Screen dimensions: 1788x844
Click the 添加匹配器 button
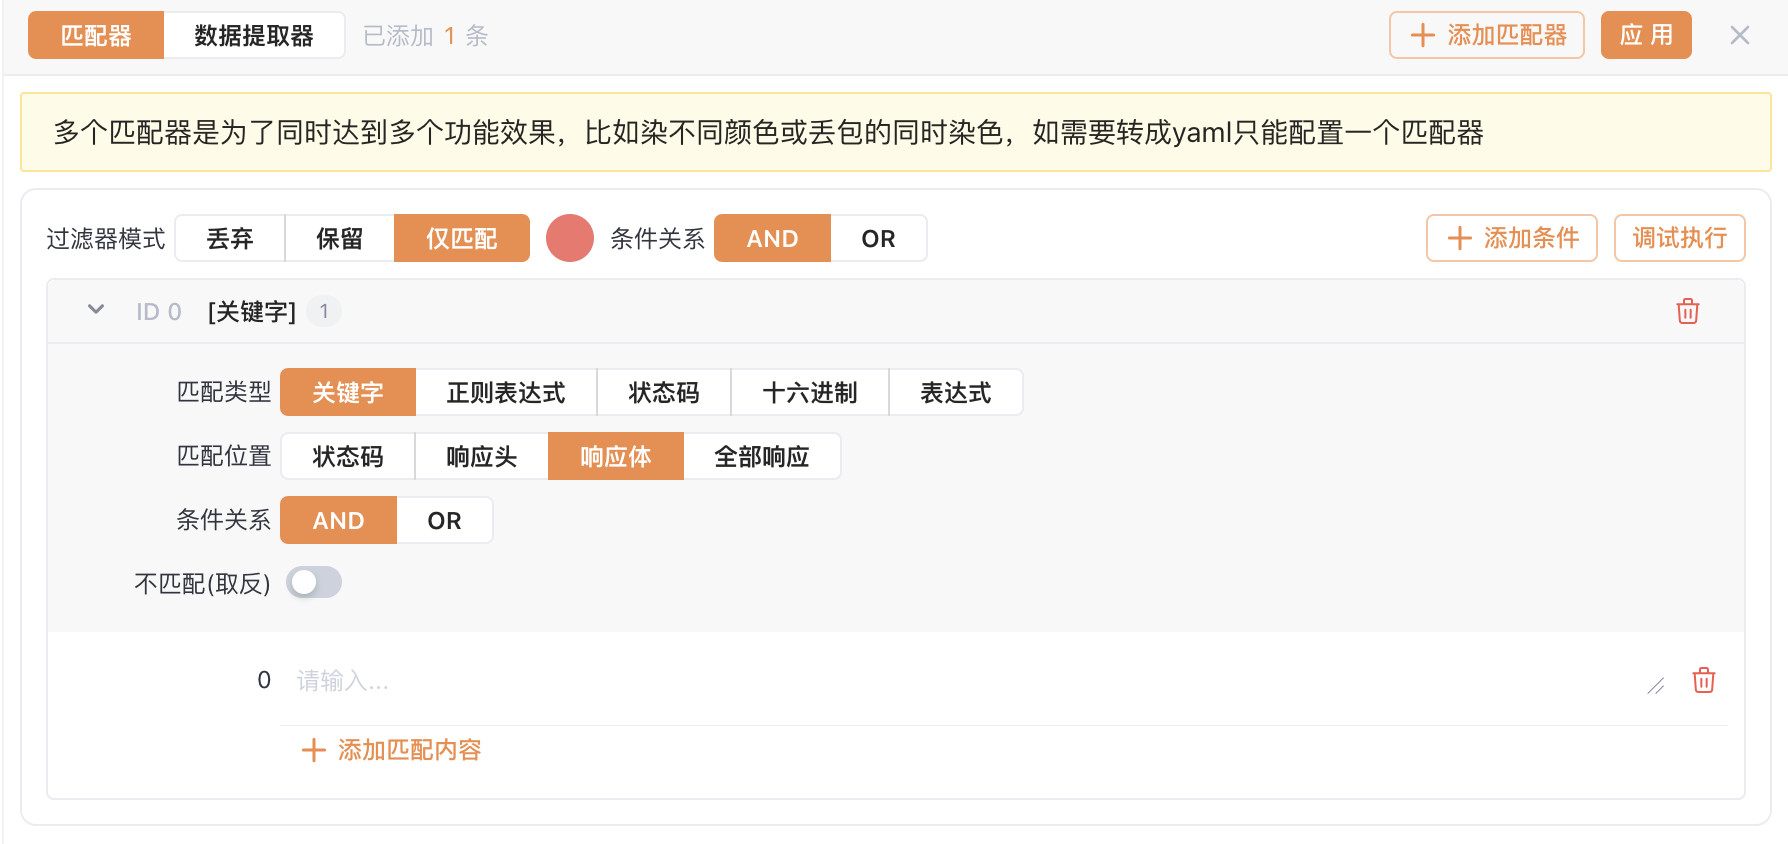click(x=1486, y=36)
